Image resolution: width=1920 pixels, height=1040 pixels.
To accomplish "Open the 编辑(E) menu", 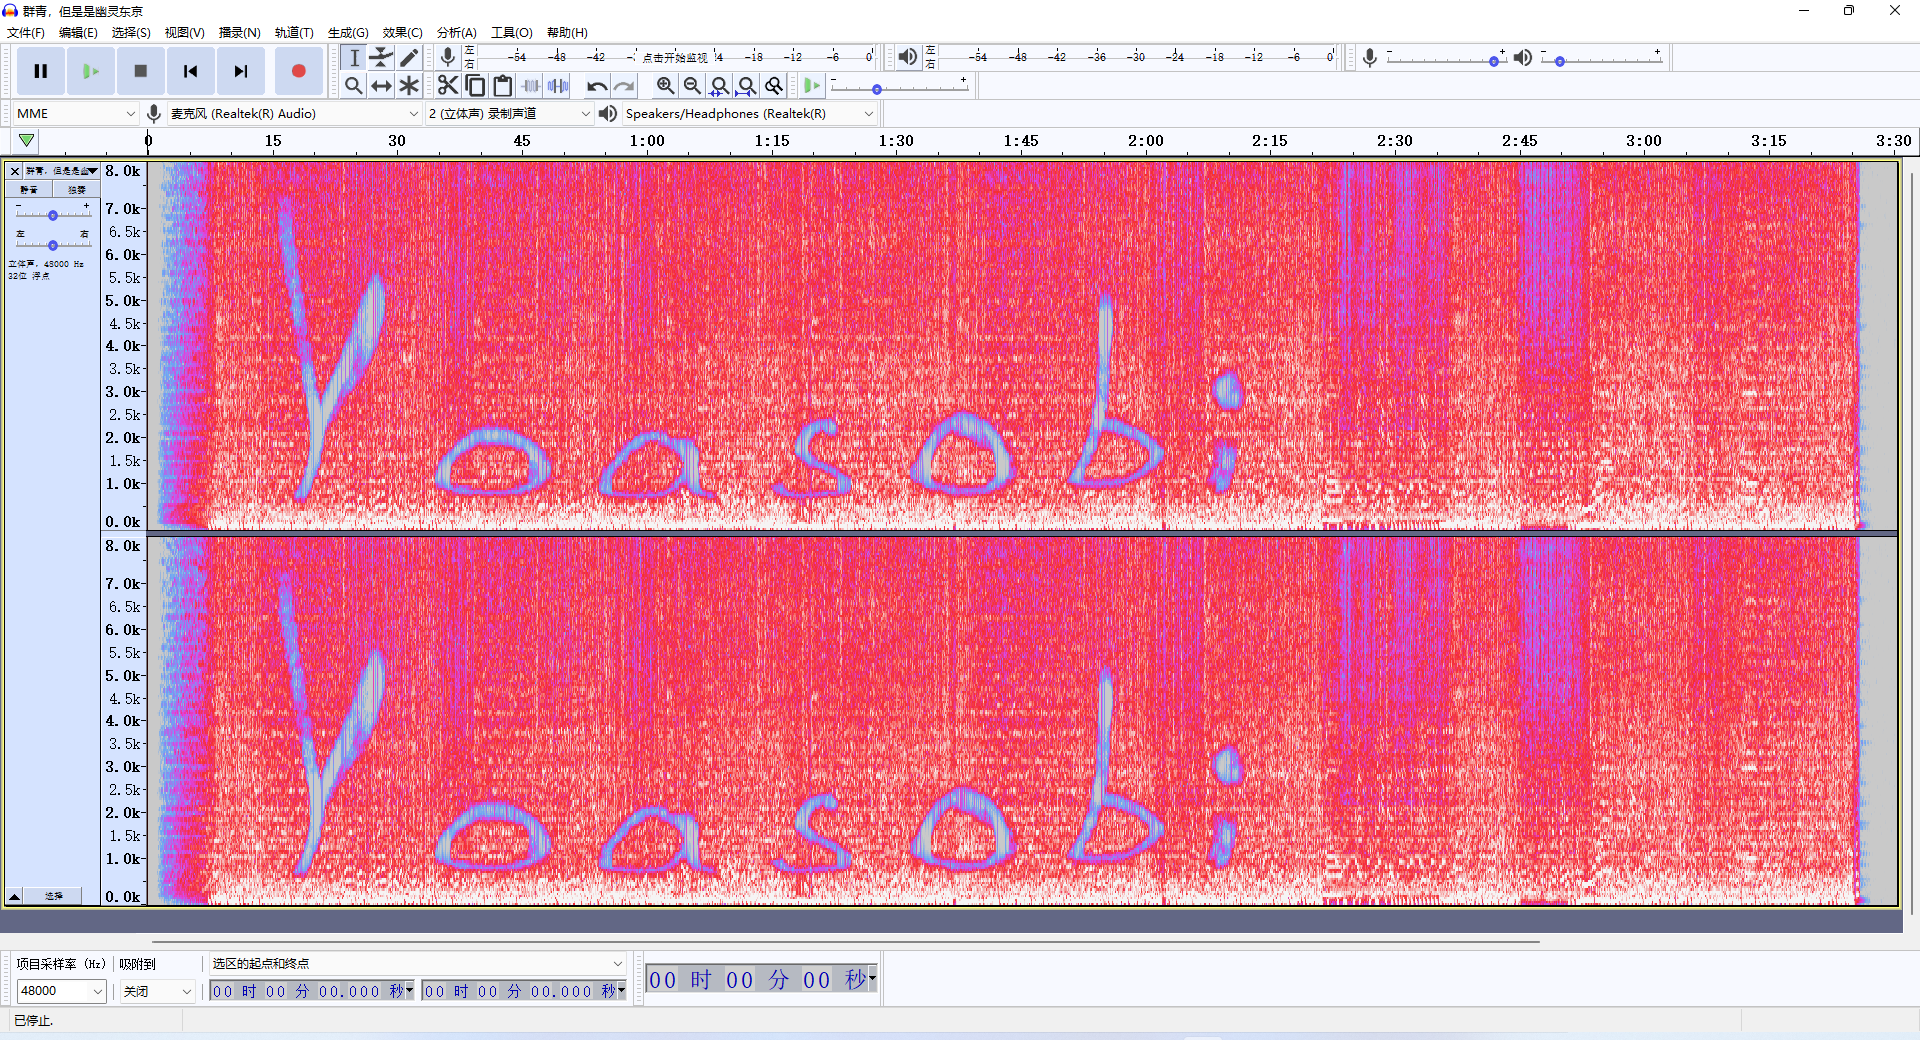I will click(x=78, y=32).
